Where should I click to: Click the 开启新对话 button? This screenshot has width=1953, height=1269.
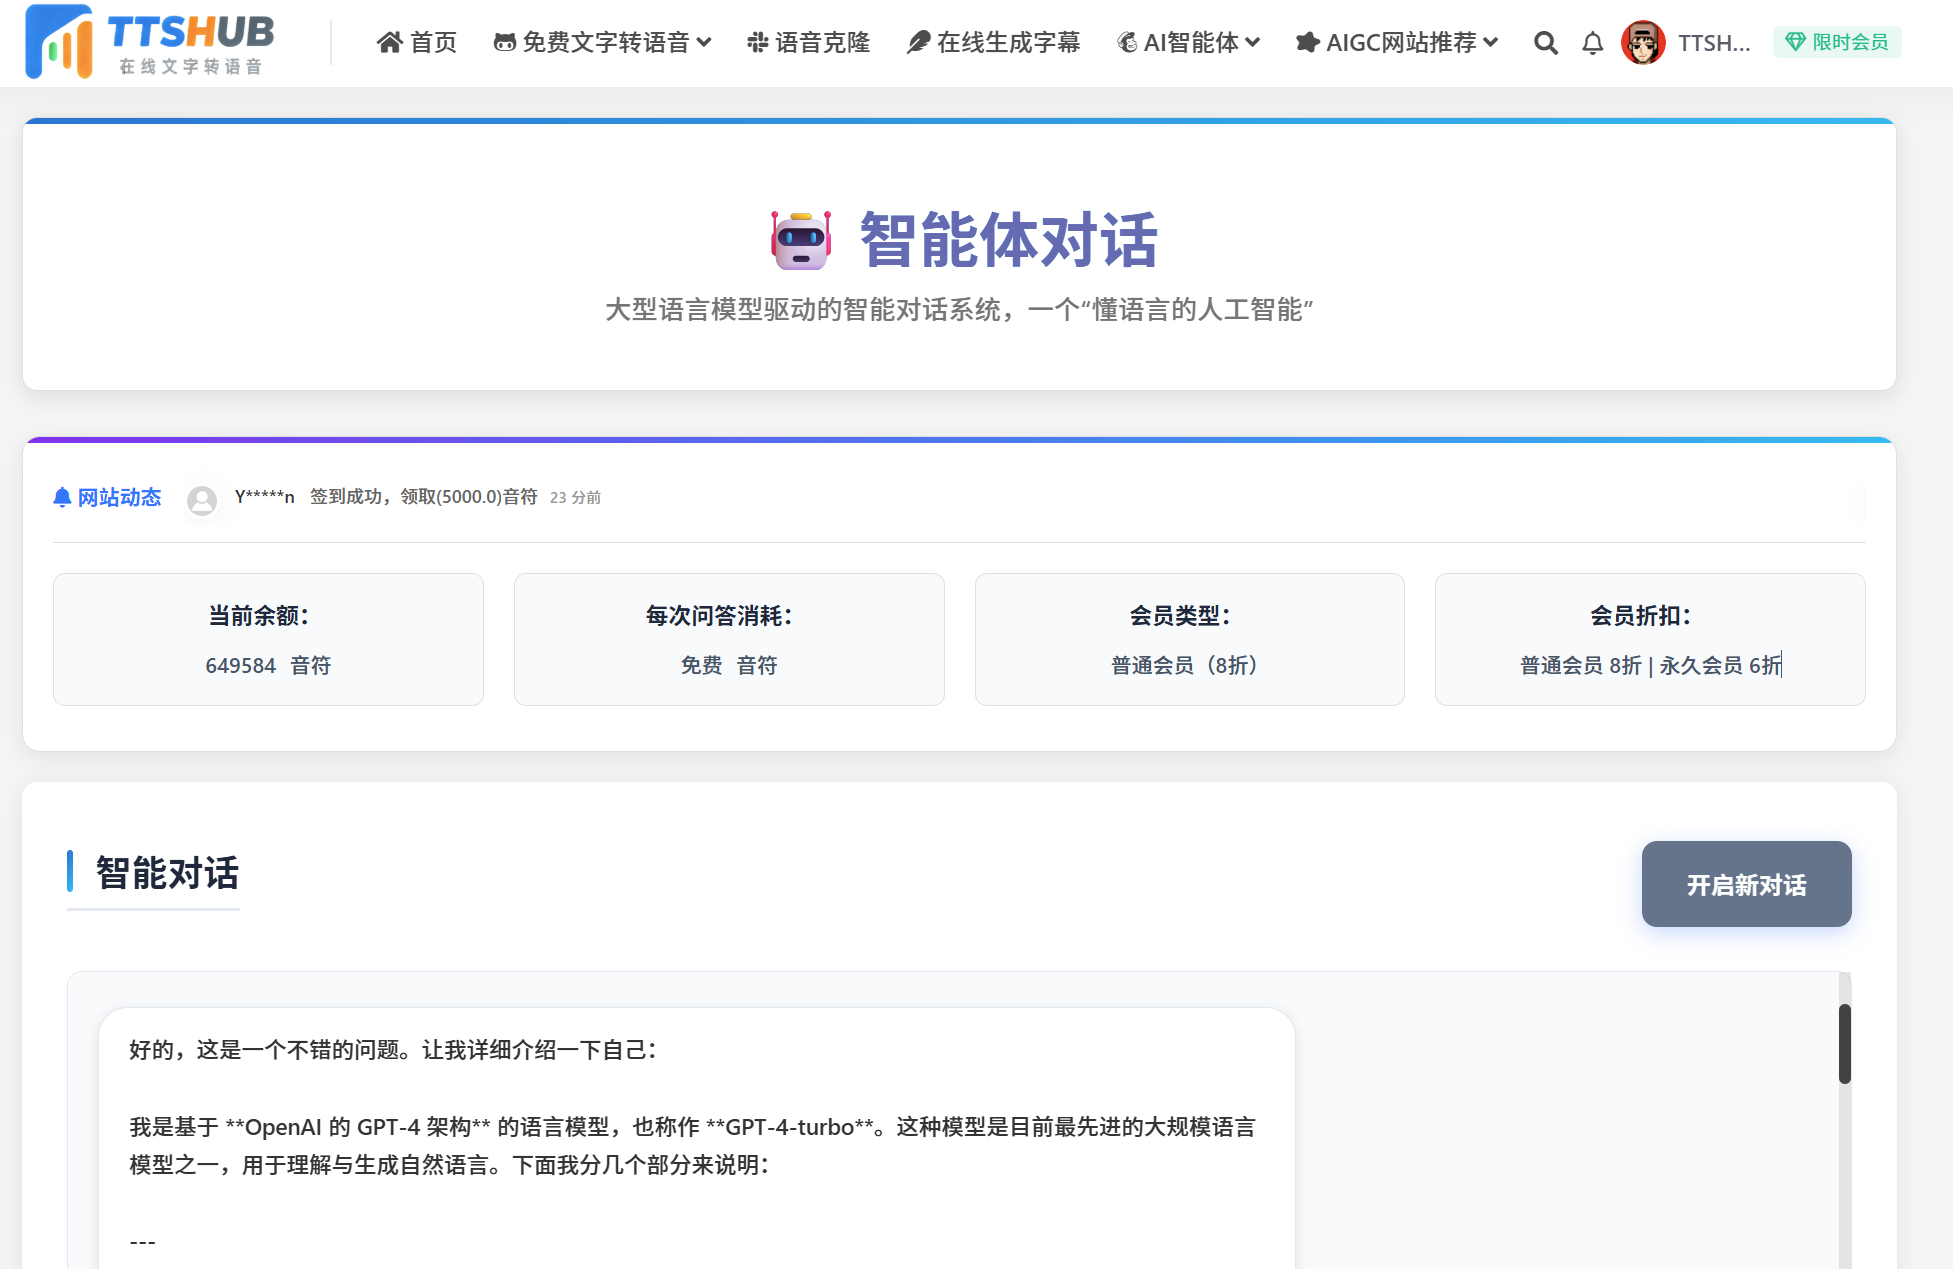[1745, 884]
